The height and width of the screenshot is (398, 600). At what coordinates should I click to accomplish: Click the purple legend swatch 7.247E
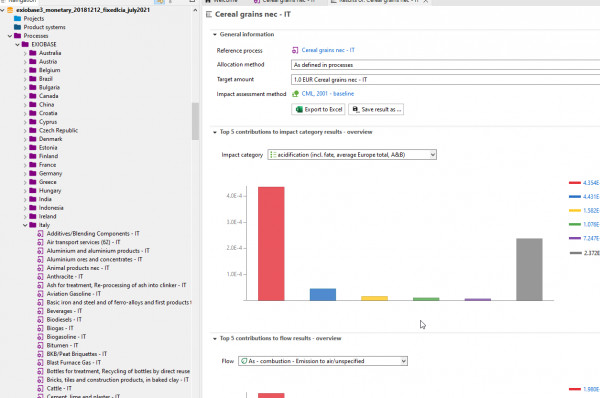tap(575, 238)
